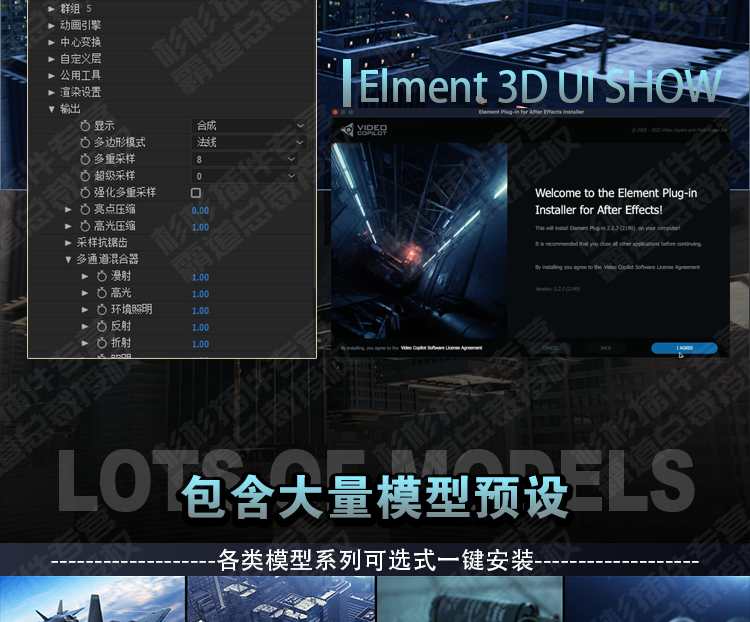Toggle the stopwatch for 高光压缩

click(85, 226)
